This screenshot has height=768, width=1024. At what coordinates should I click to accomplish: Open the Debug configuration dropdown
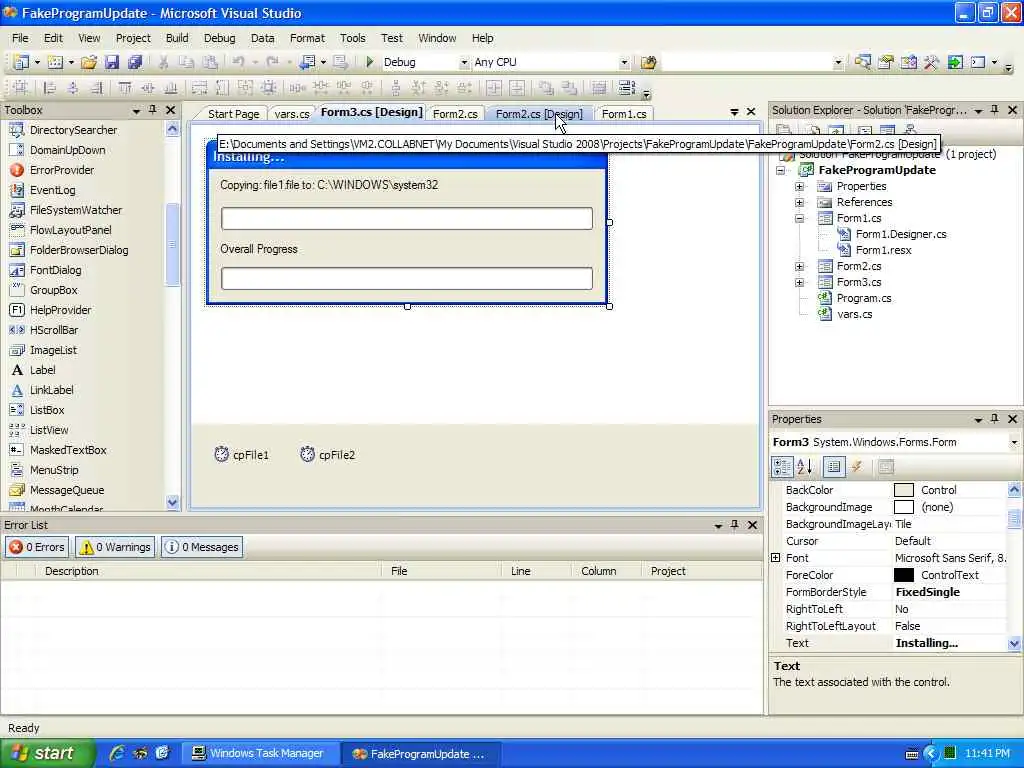[x=464, y=63]
